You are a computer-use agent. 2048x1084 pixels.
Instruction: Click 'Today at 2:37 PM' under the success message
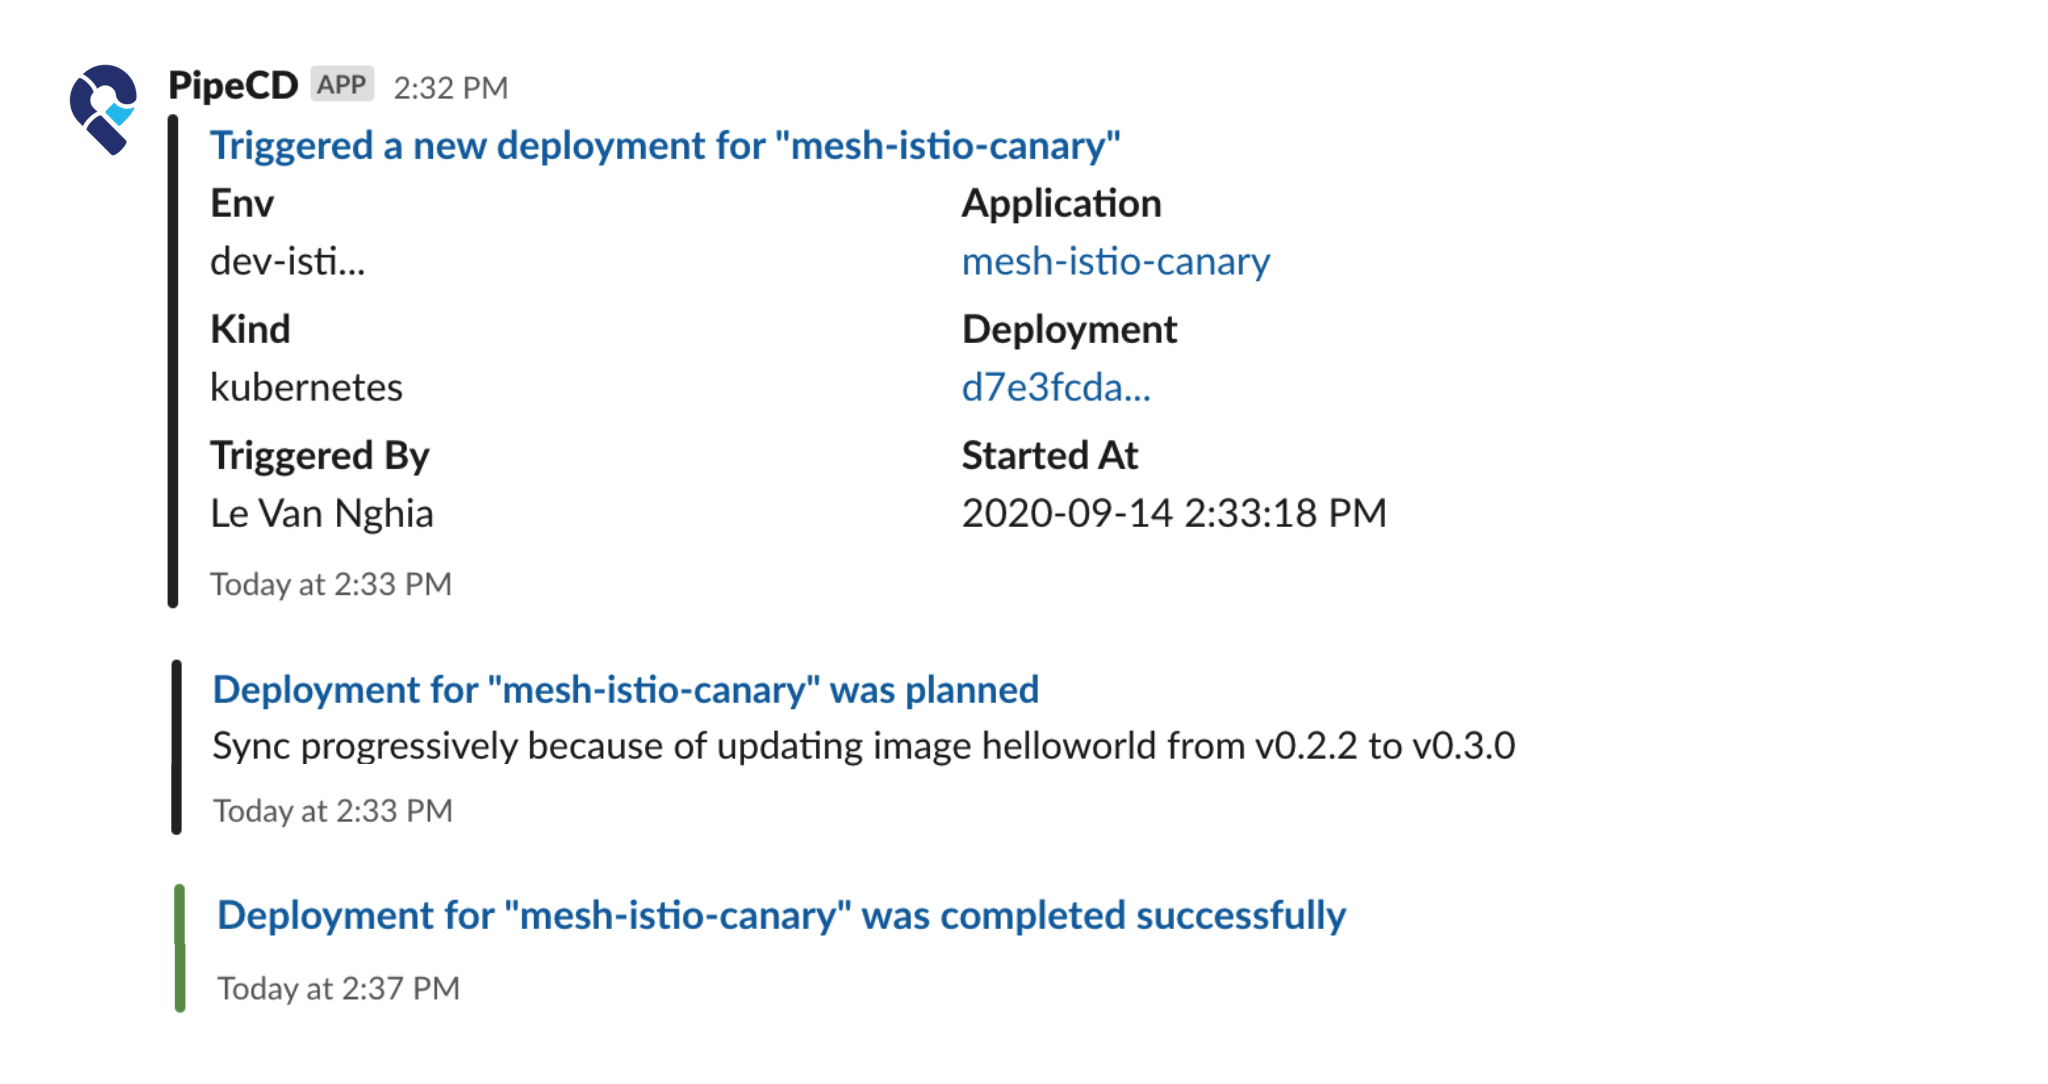(338, 988)
